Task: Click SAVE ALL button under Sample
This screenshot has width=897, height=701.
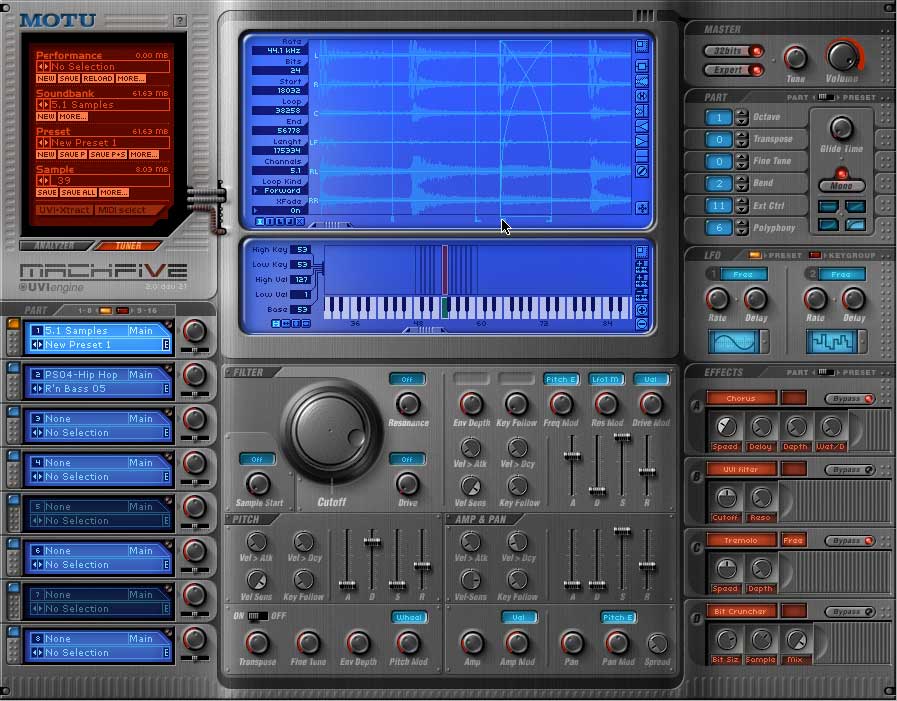Action: [x=78, y=192]
